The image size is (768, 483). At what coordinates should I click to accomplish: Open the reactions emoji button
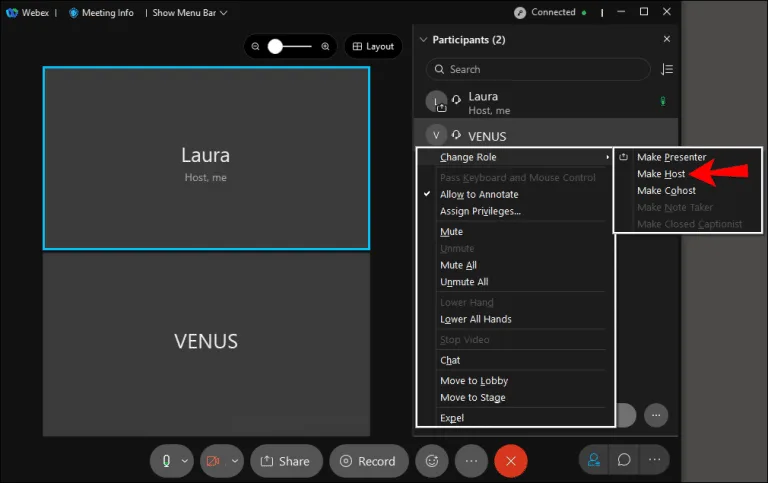(432, 461)
